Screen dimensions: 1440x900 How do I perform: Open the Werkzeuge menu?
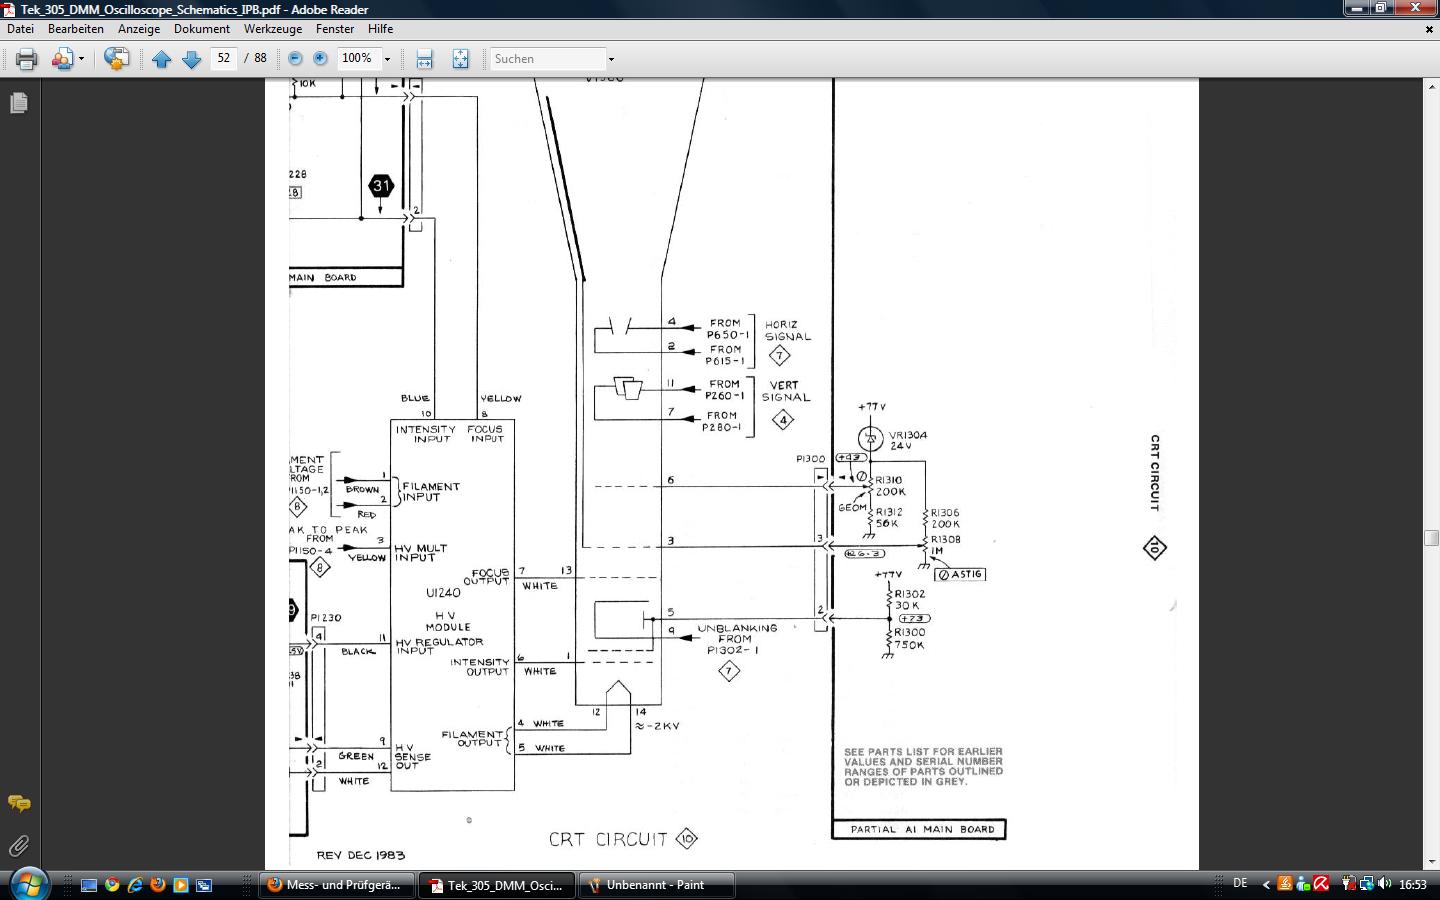272,29
